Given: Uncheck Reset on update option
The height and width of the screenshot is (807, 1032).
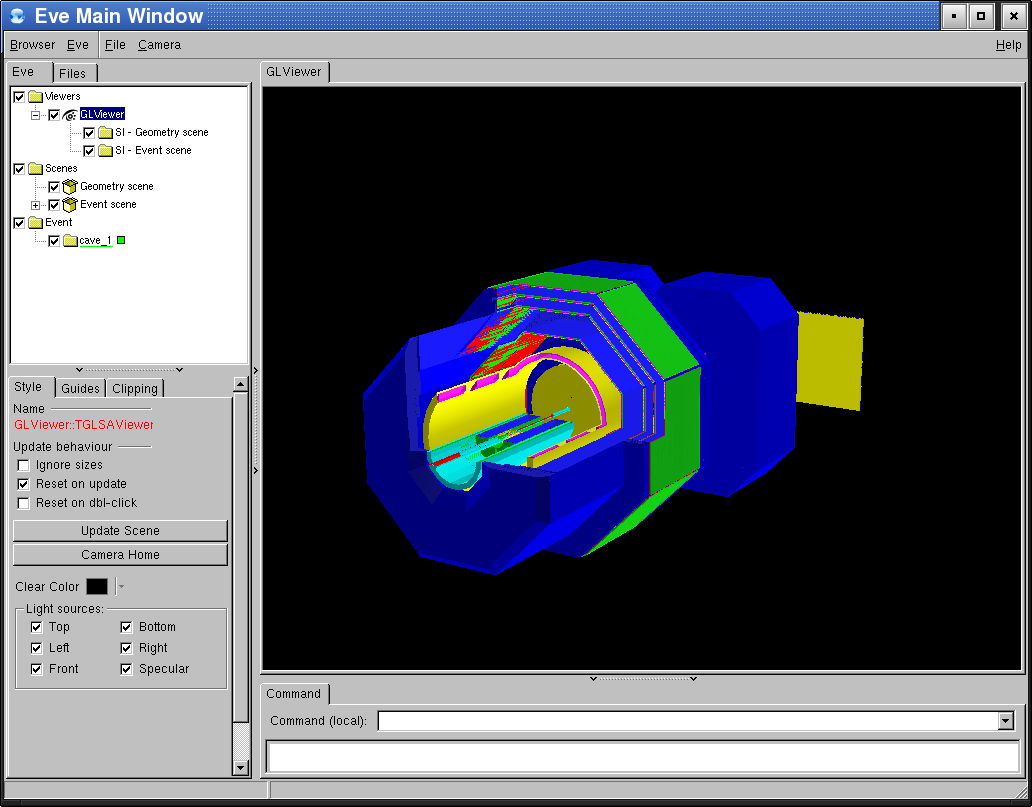Looking at the screenshot, I should [x=24, y=484].
